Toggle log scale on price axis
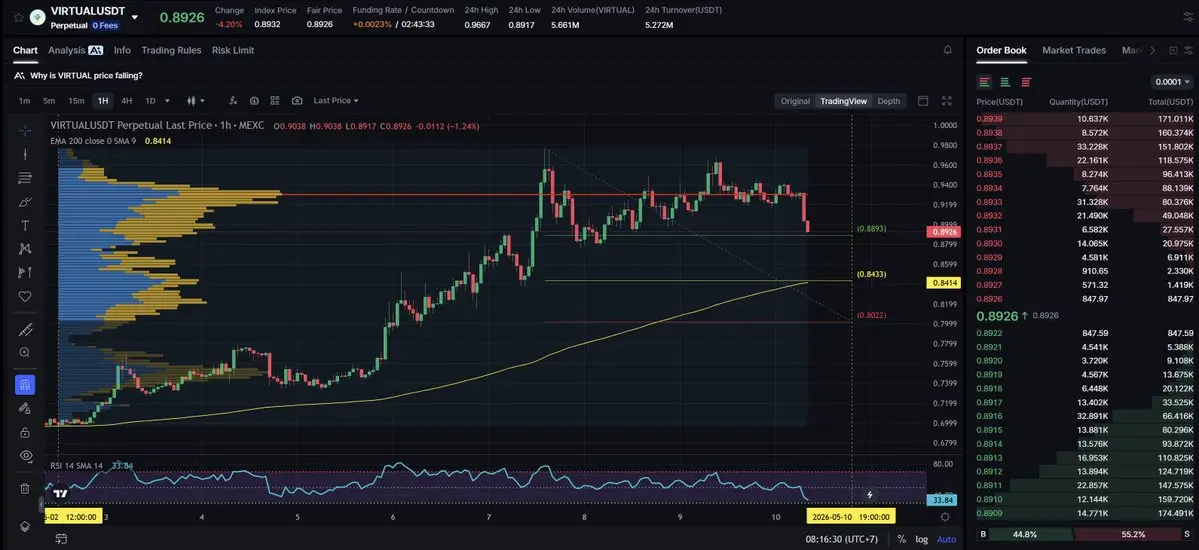 point(921,539)
